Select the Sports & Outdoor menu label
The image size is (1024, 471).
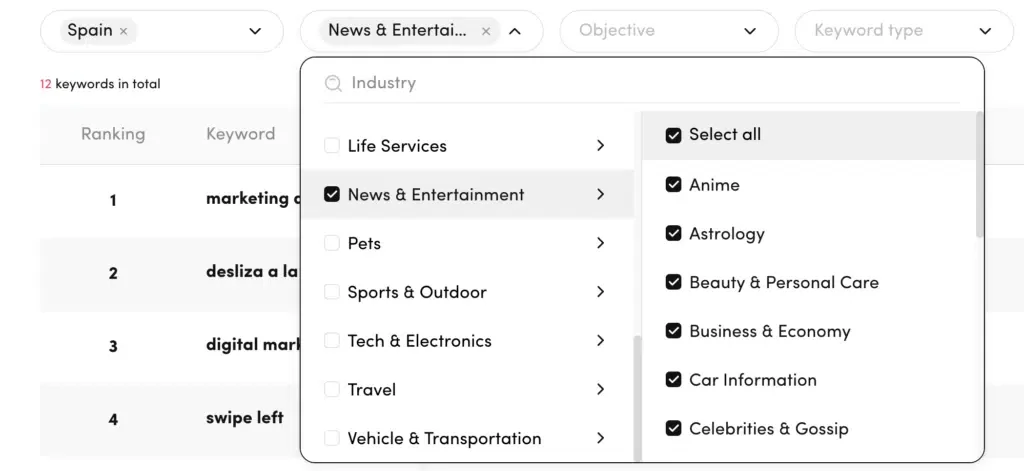pos(417,291)
